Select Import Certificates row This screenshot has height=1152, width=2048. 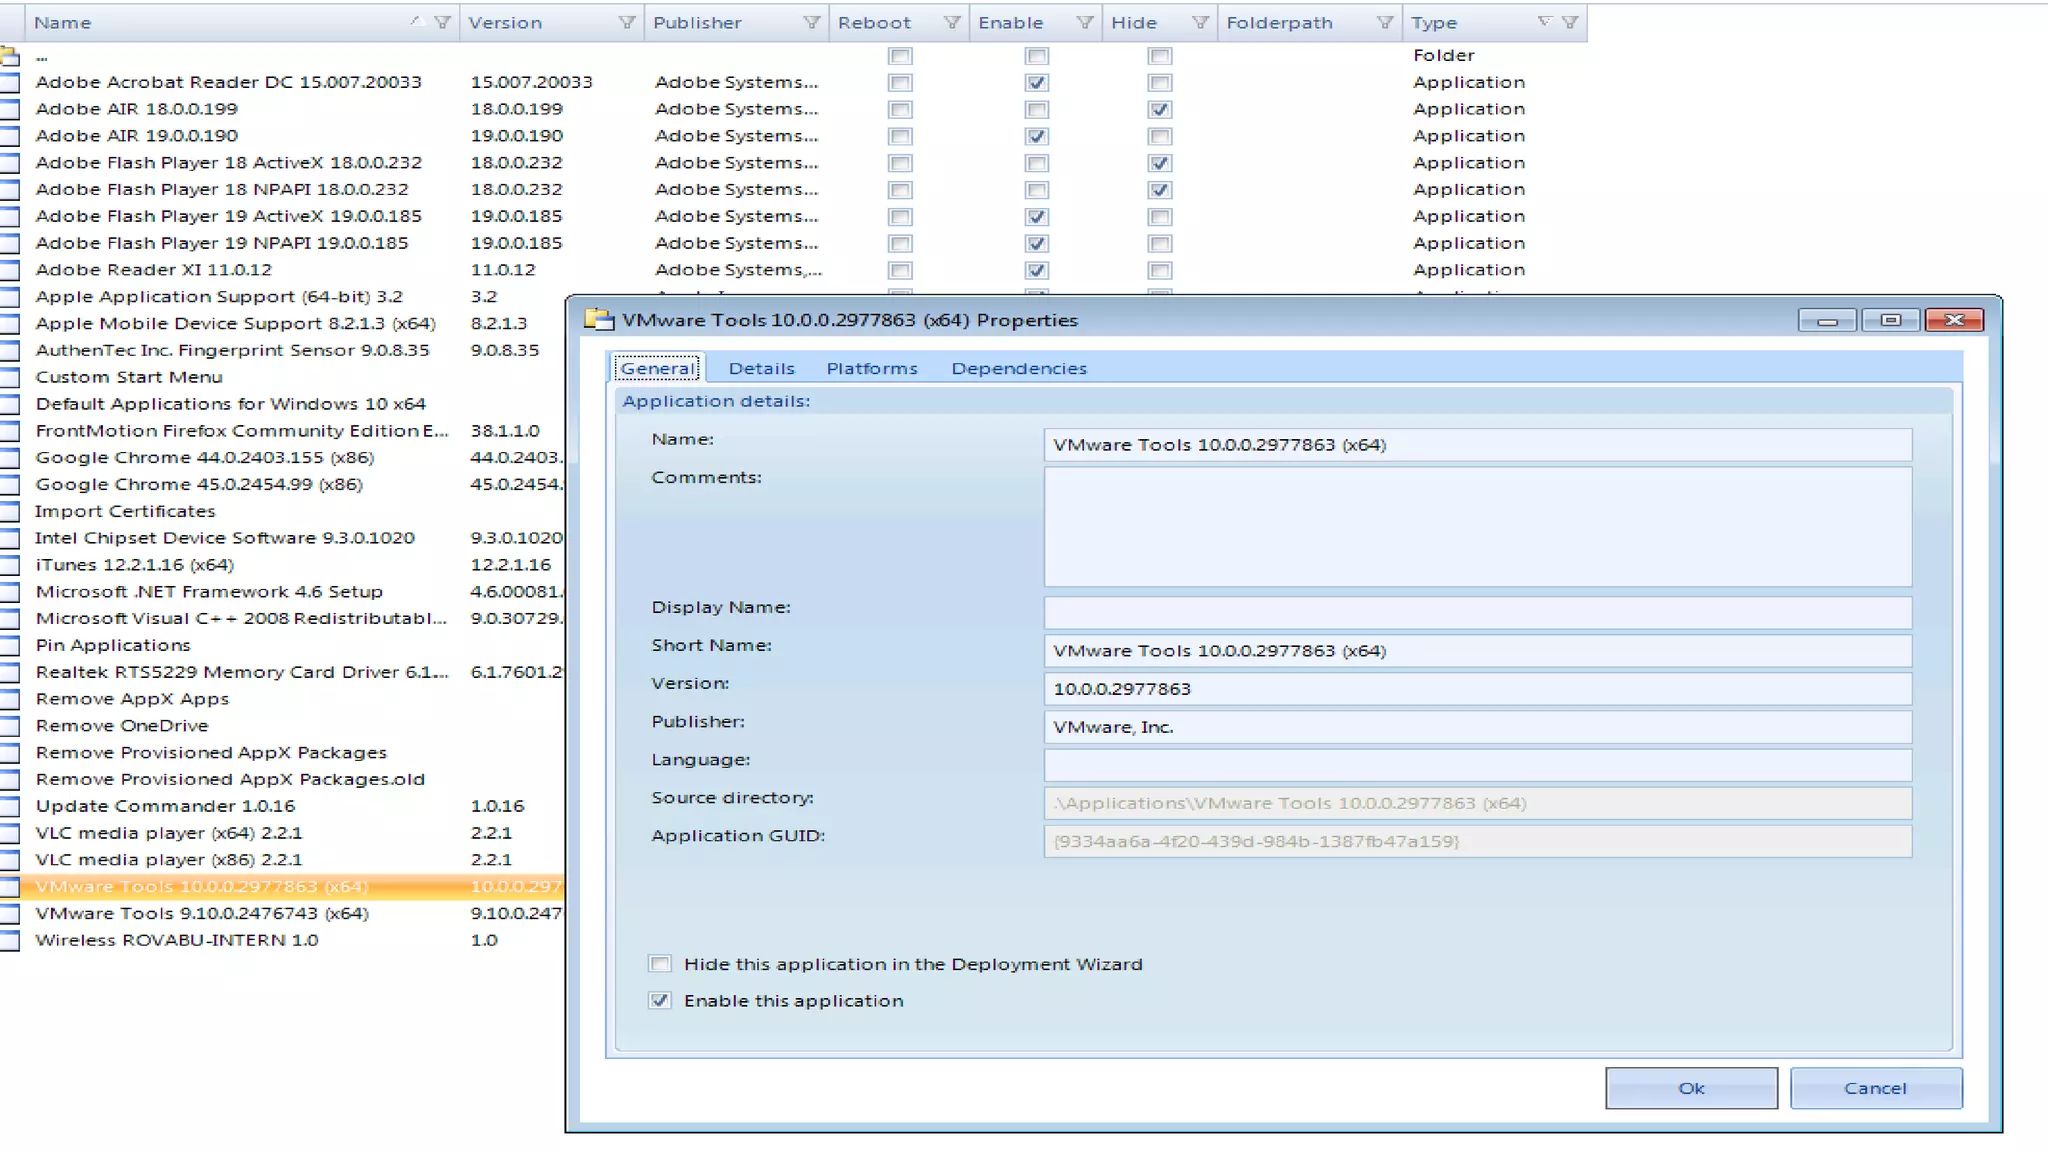[x=282, y=512]
